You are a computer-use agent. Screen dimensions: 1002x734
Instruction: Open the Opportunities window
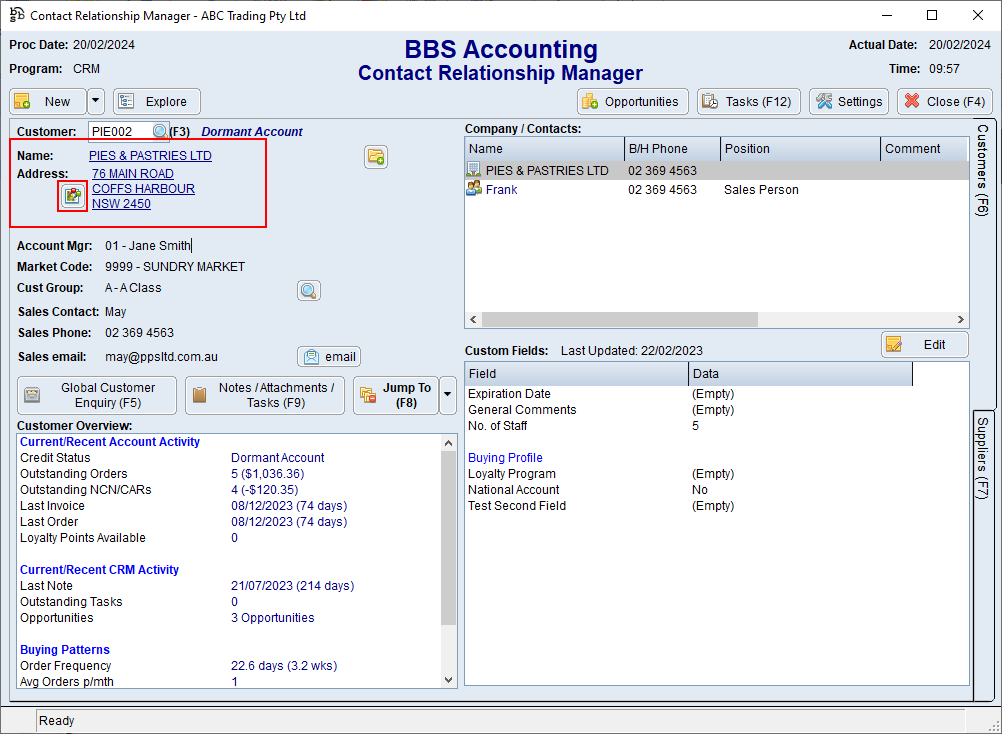click(x=633, y=101)
